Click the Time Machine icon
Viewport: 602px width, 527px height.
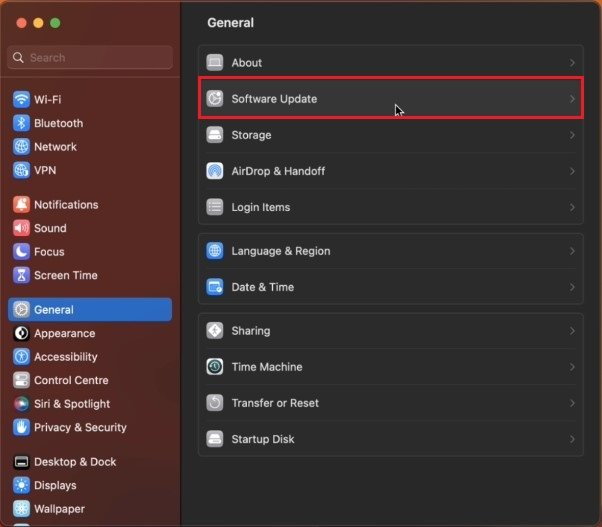point(215,367)
